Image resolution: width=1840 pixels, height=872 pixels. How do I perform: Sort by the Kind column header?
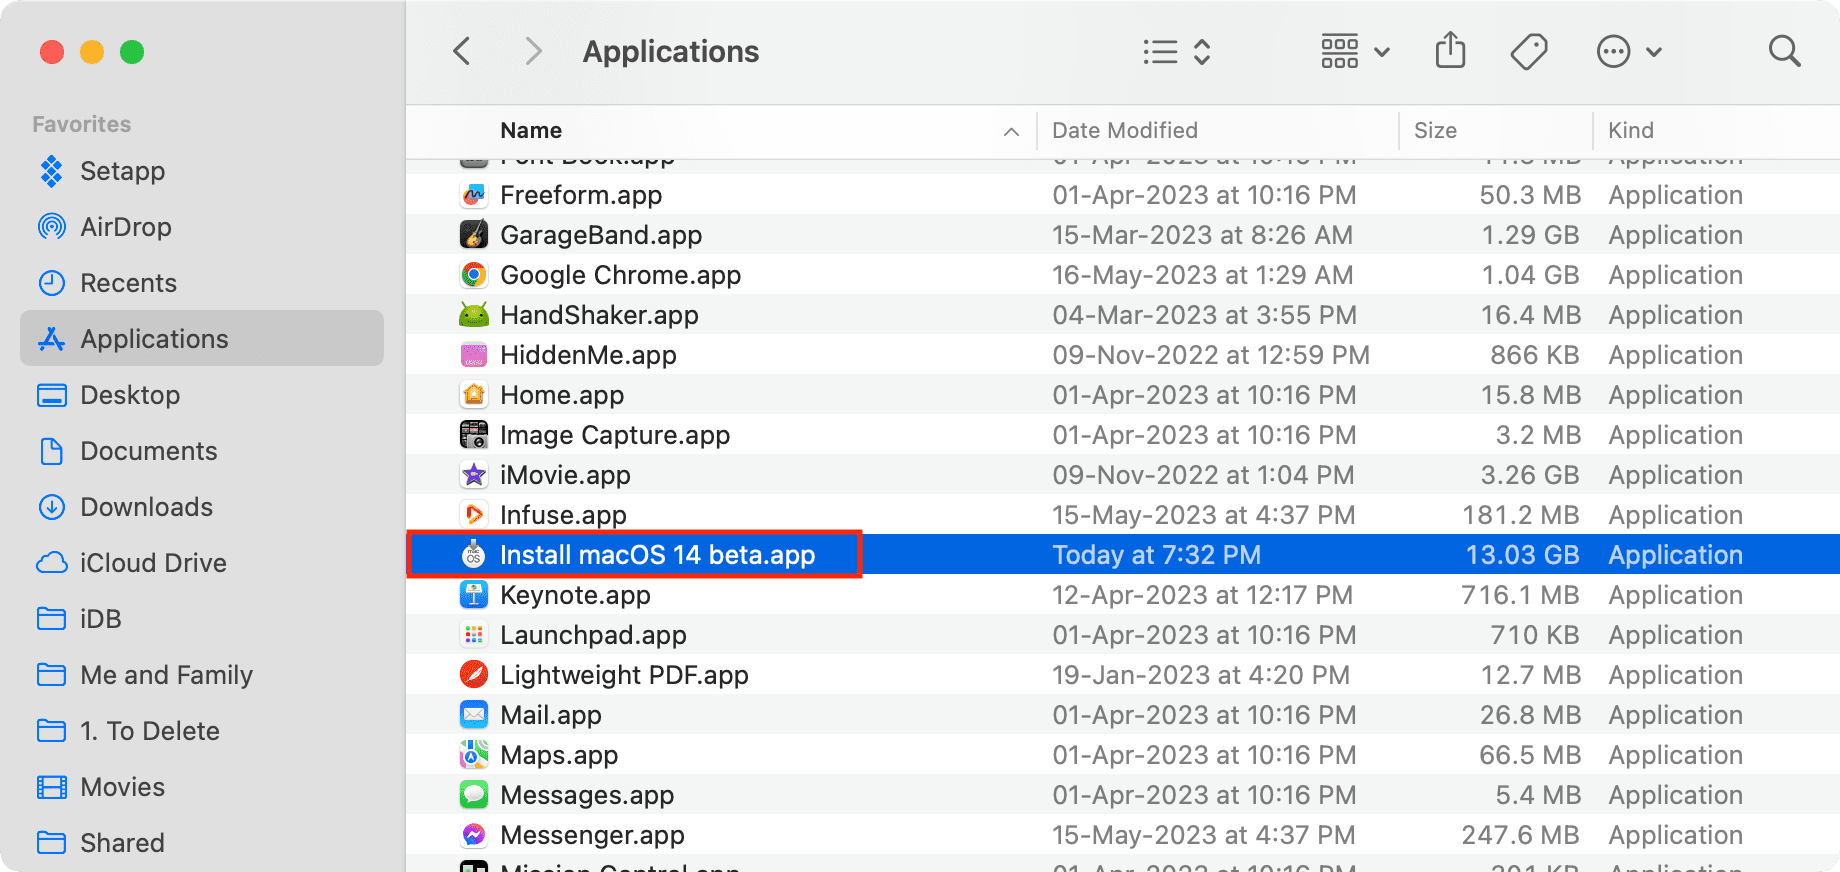(x=1631, y=130)
